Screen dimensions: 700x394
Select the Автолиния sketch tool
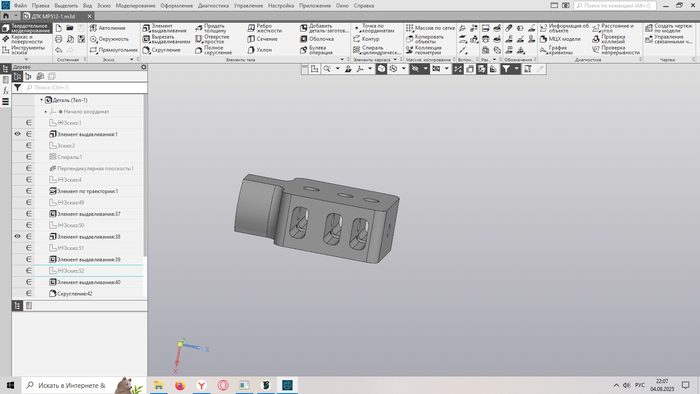[108, 28]
